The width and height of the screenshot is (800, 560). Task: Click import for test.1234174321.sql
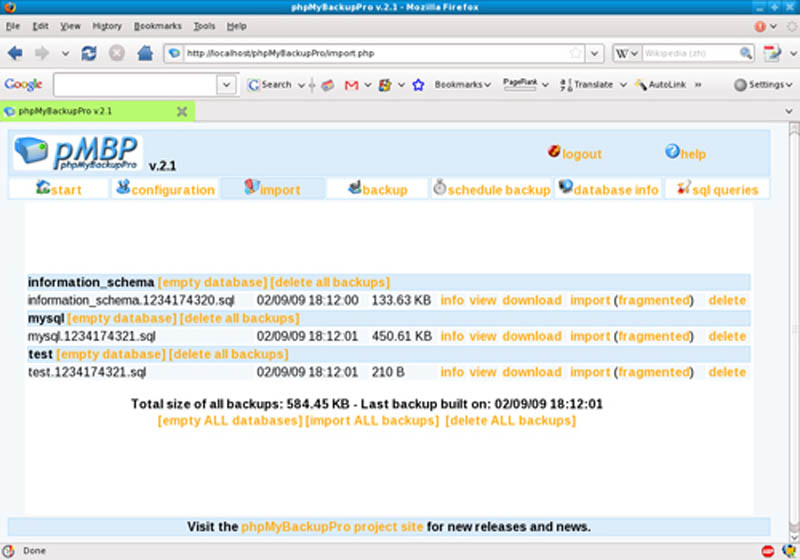click(590, 372)
